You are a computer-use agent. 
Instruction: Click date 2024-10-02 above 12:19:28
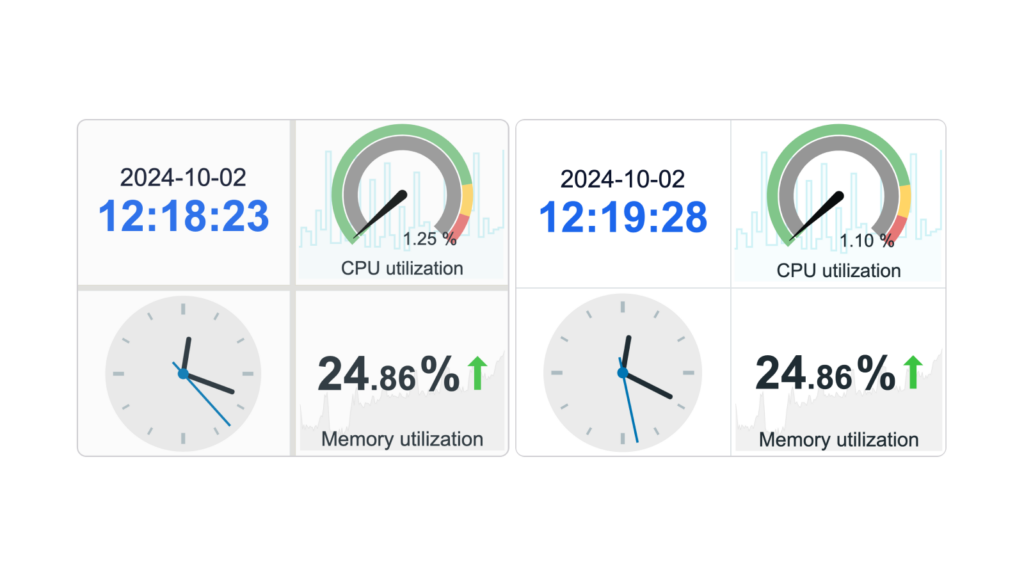622,179
